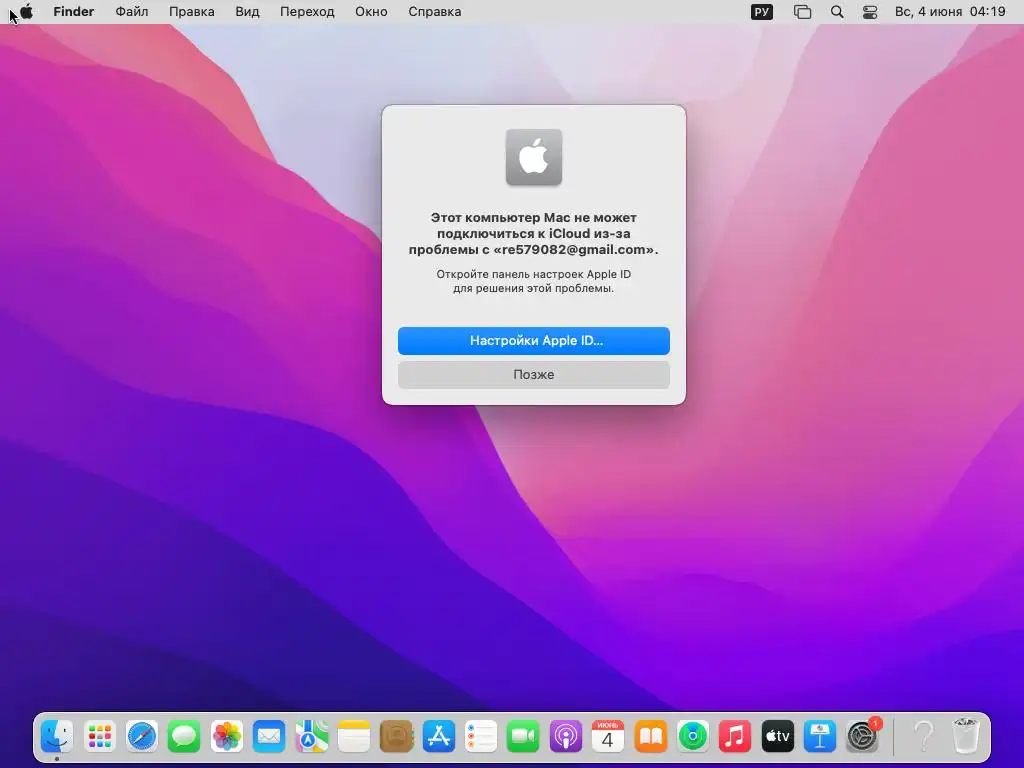
Task: Open the Apple menu
Action: click(27, 11)
